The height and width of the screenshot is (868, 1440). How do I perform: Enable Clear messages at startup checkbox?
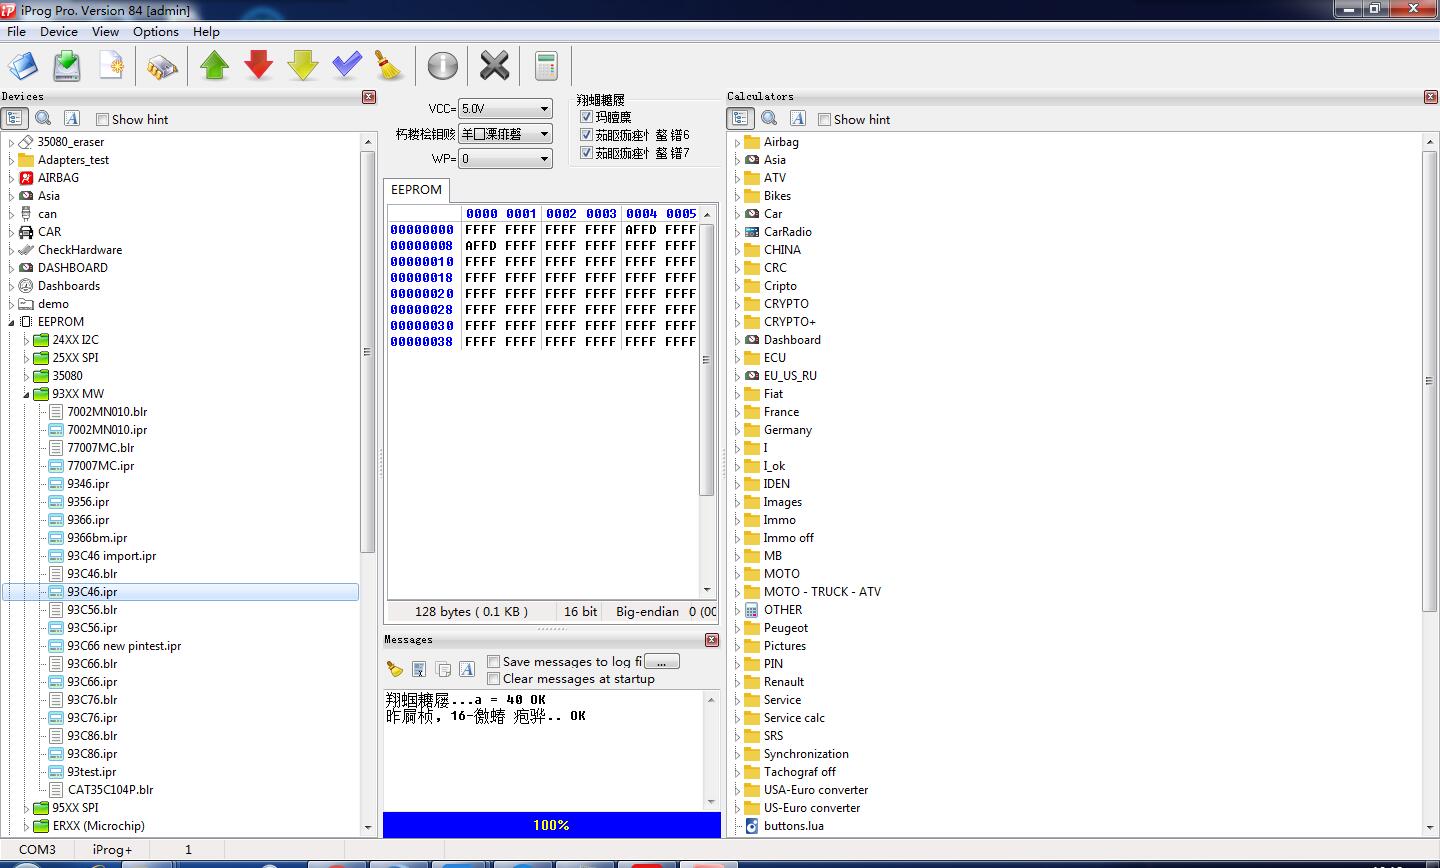[x=494, y=679]
